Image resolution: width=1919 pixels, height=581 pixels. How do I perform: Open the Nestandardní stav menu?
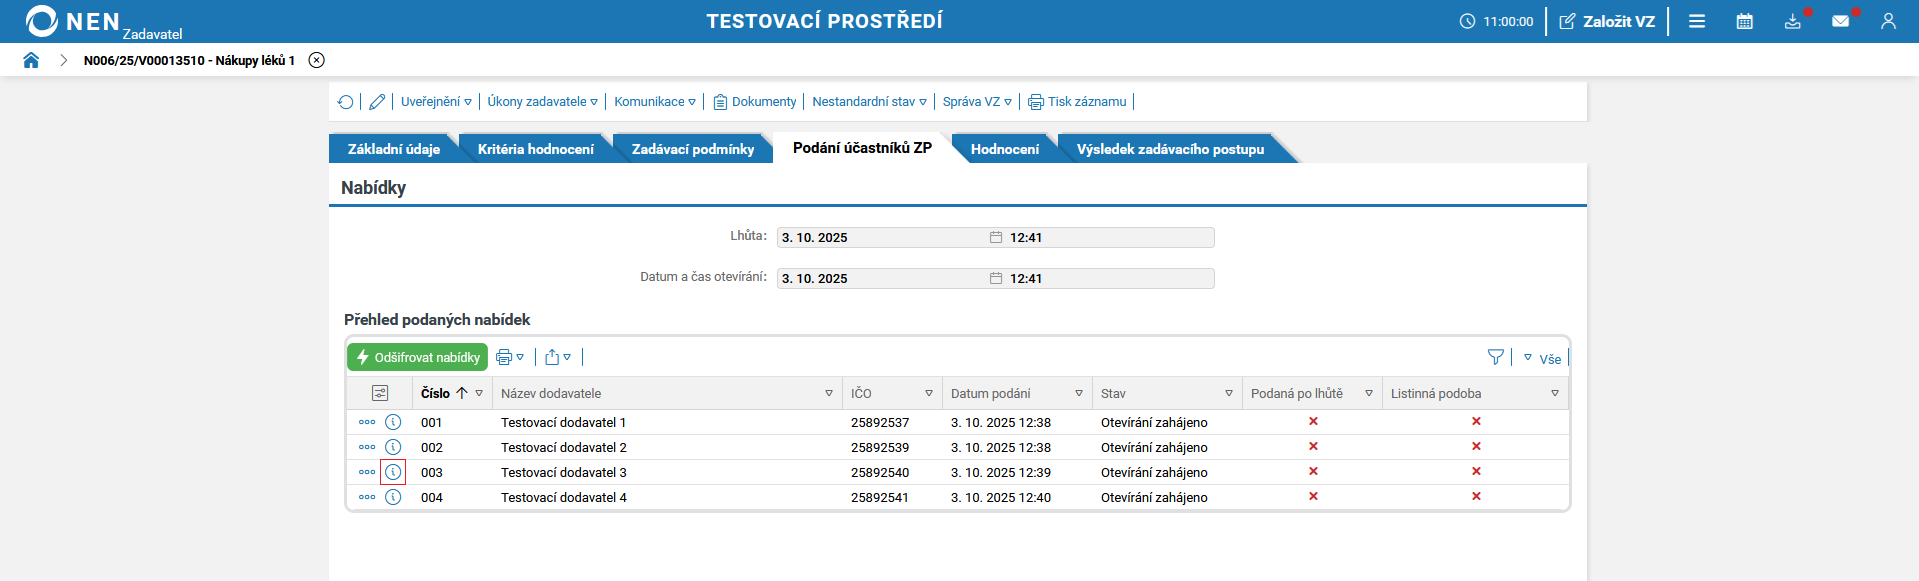tap(869, 102)
